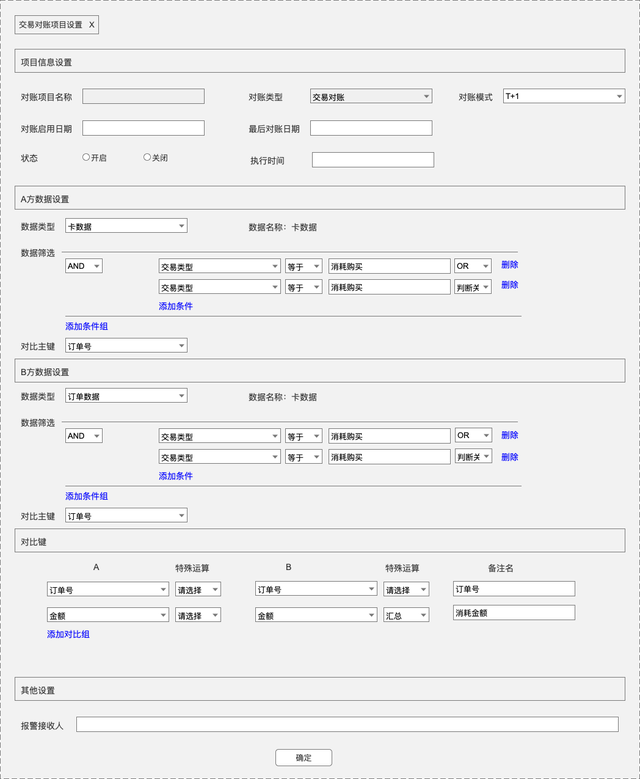Open the 判断关 dropdown in A方 filter
This screenshot has width=640, height=779.
point(473,287)
